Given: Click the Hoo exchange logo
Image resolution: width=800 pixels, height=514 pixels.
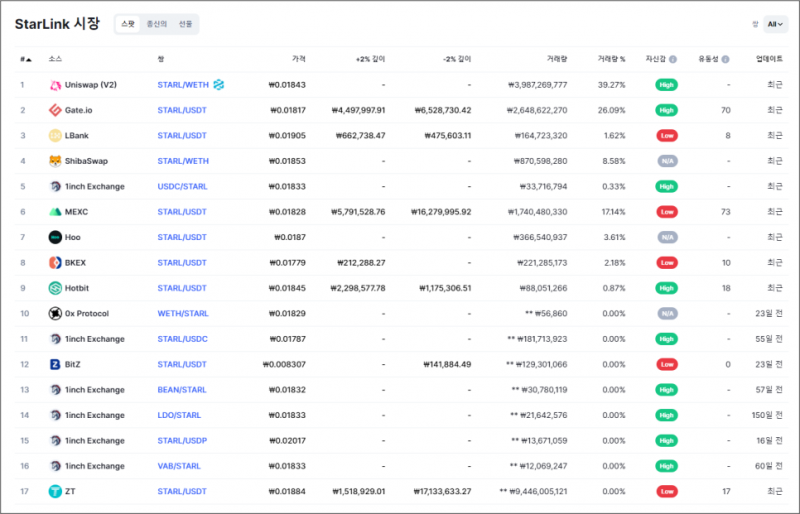Looking at the screenshot, I should pyautogui.click(x=55, y=237).
